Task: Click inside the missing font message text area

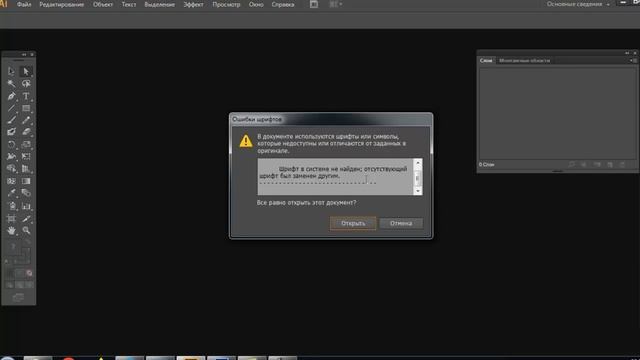Action: point(335,177)
